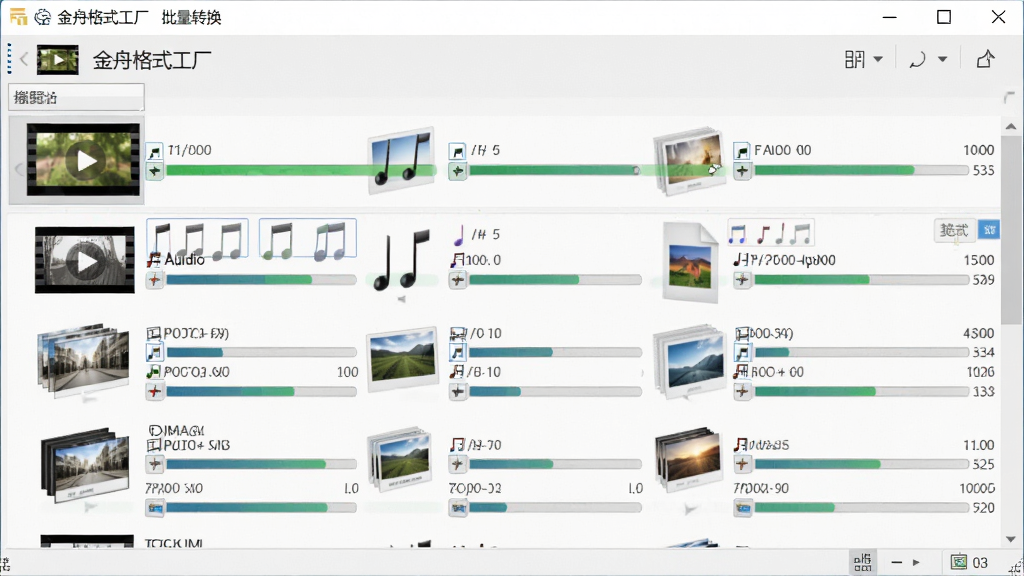Select the "Audio" label
The height and width of the screenshot is (576, 1024).
(x=184, y=259)
